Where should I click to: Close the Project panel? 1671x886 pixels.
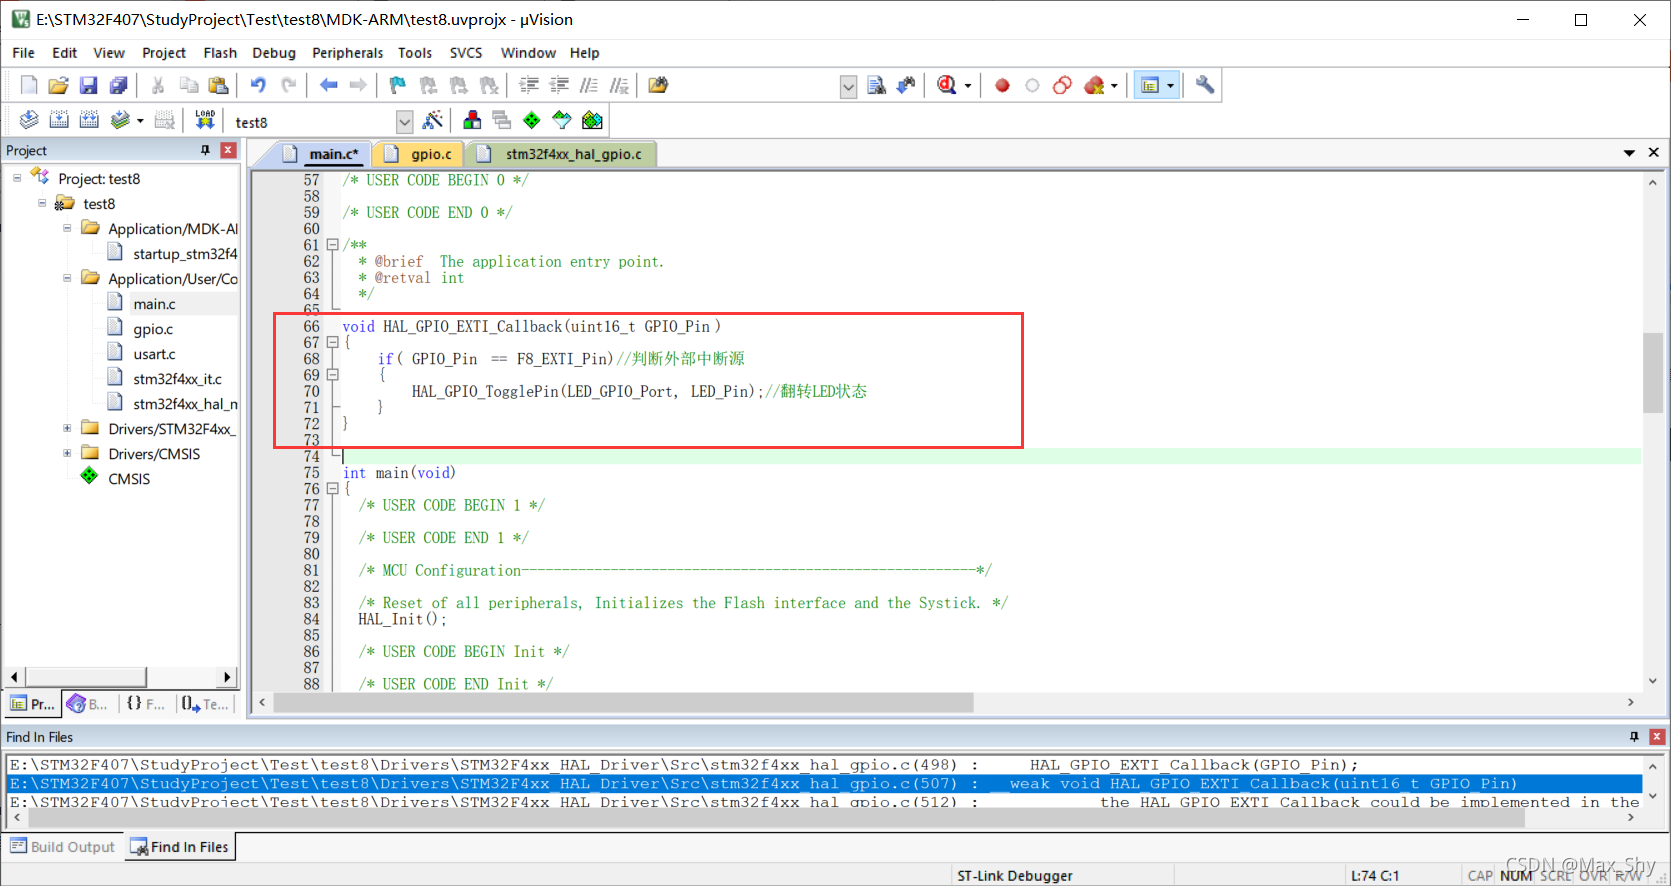coord(229,150)
